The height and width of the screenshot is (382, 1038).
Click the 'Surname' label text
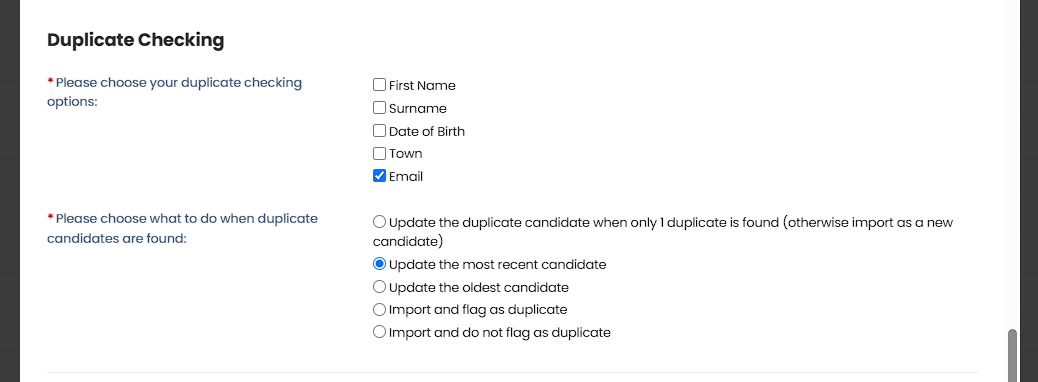(418, 109)
